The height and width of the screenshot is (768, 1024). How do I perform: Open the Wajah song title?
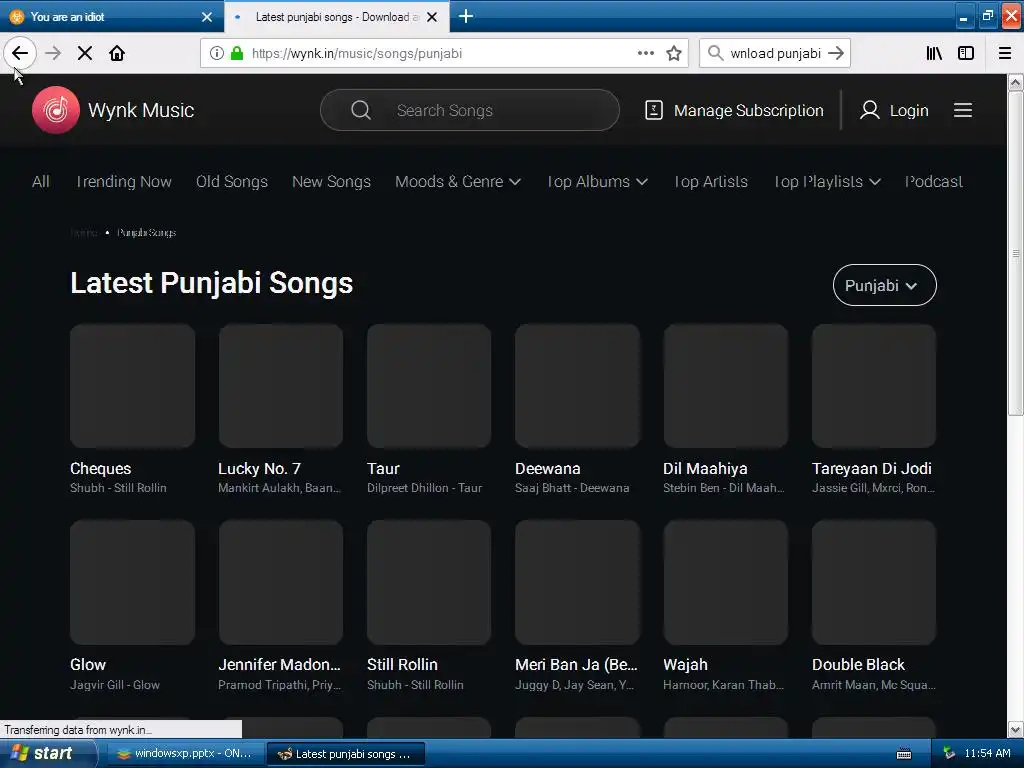(x=685, y=664)
